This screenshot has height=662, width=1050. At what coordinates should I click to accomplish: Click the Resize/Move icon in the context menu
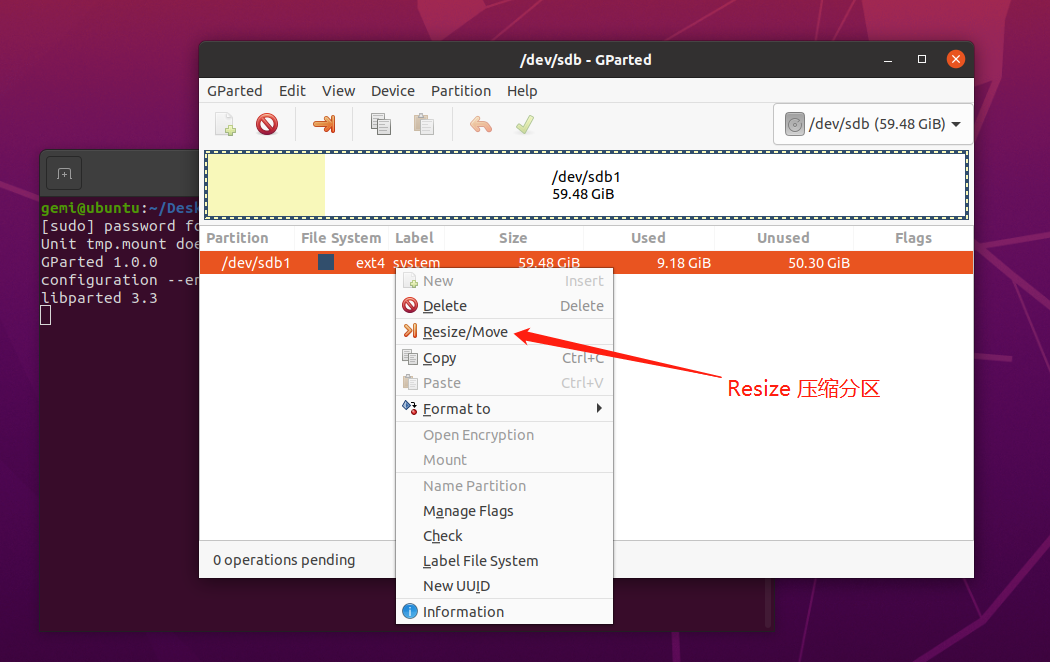(410, 330)
